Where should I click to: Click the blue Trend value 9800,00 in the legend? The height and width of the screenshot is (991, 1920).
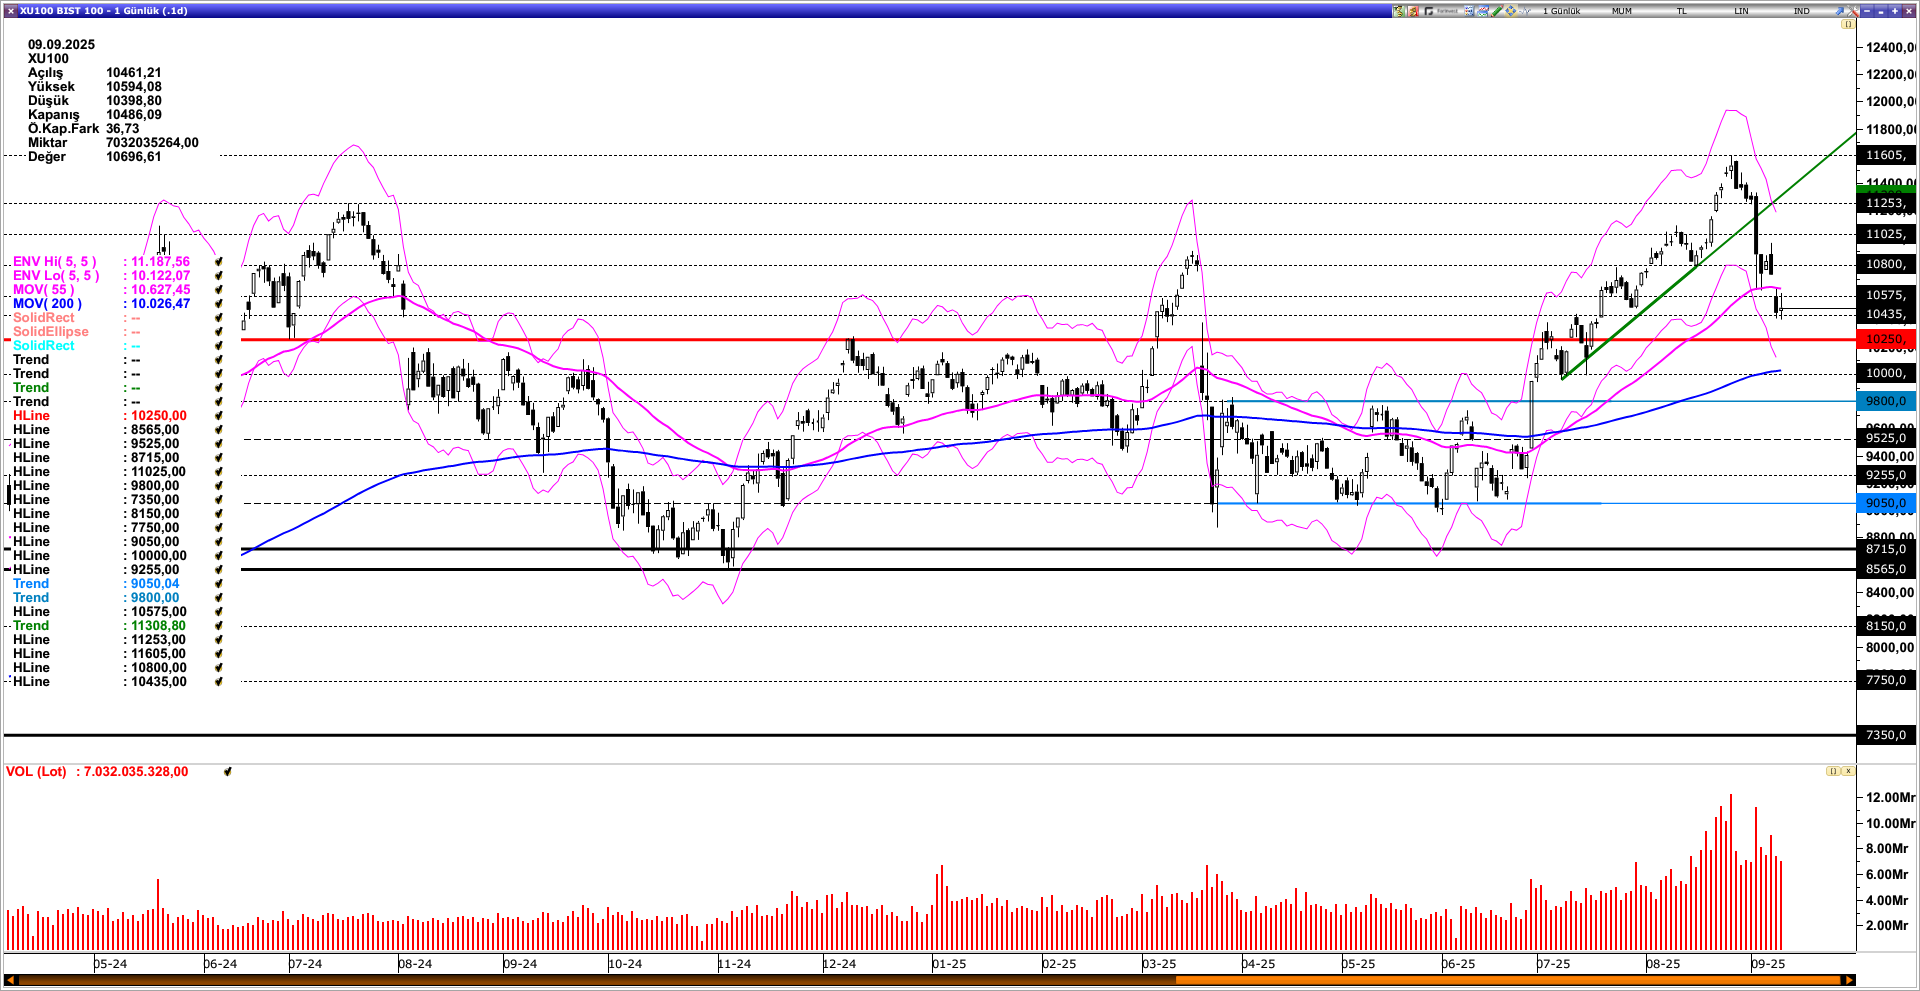coord(155,598)
